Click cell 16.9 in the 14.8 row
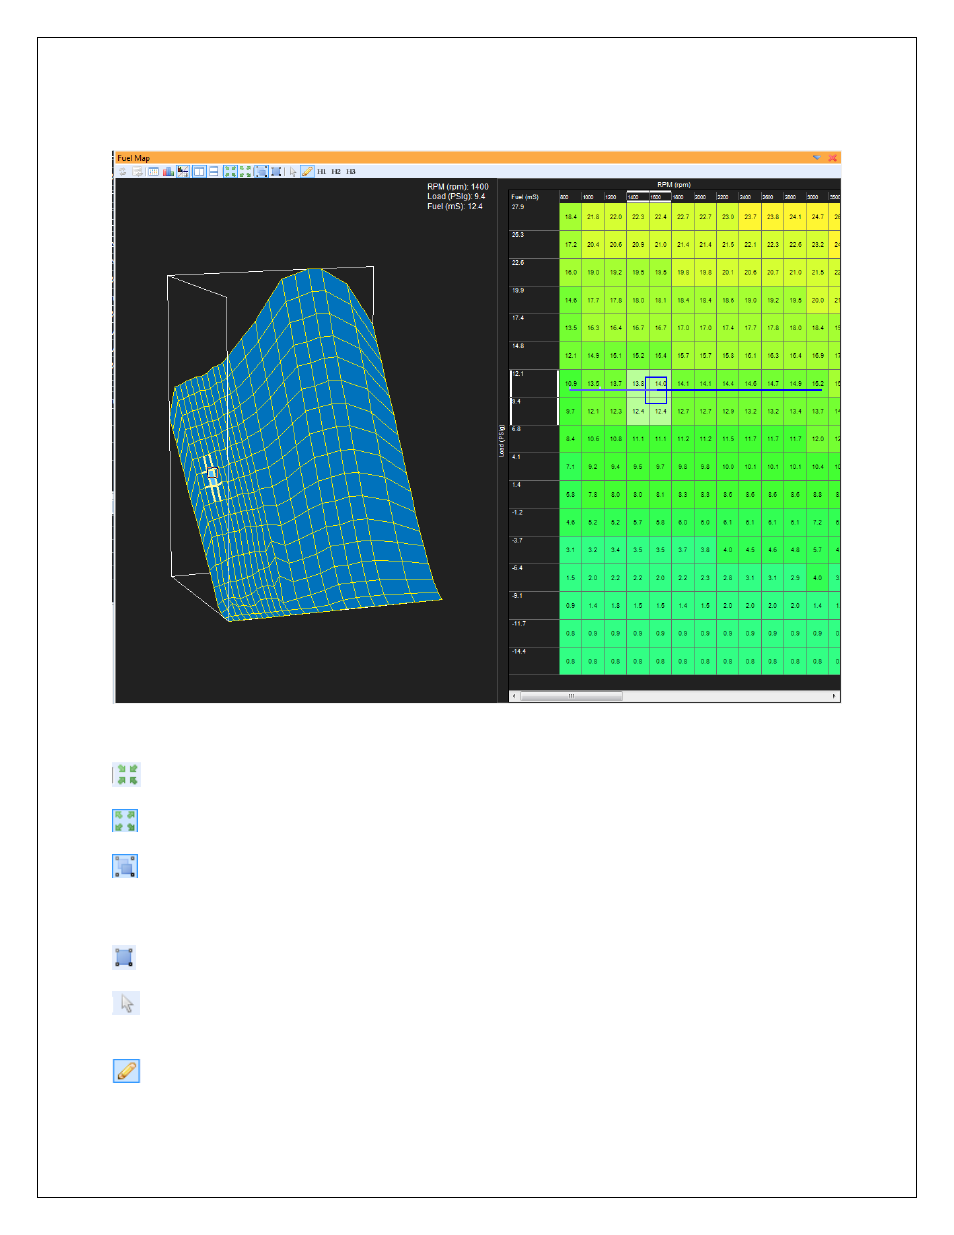Viewport: 954px width, 1235px height. pyautogui.click(x=818, y=355)
